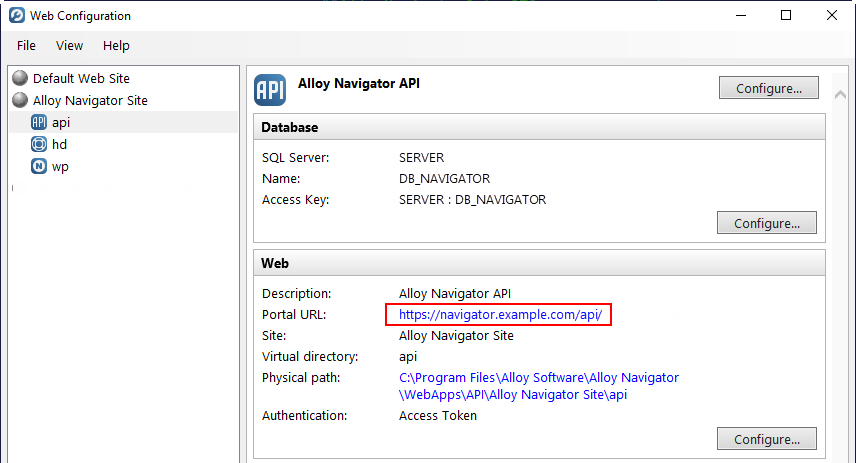Image resolution: width=856 pixels, height=463 pixels.
Task: Click the scroll up arrow of right panel
Action: pos(840,94)
